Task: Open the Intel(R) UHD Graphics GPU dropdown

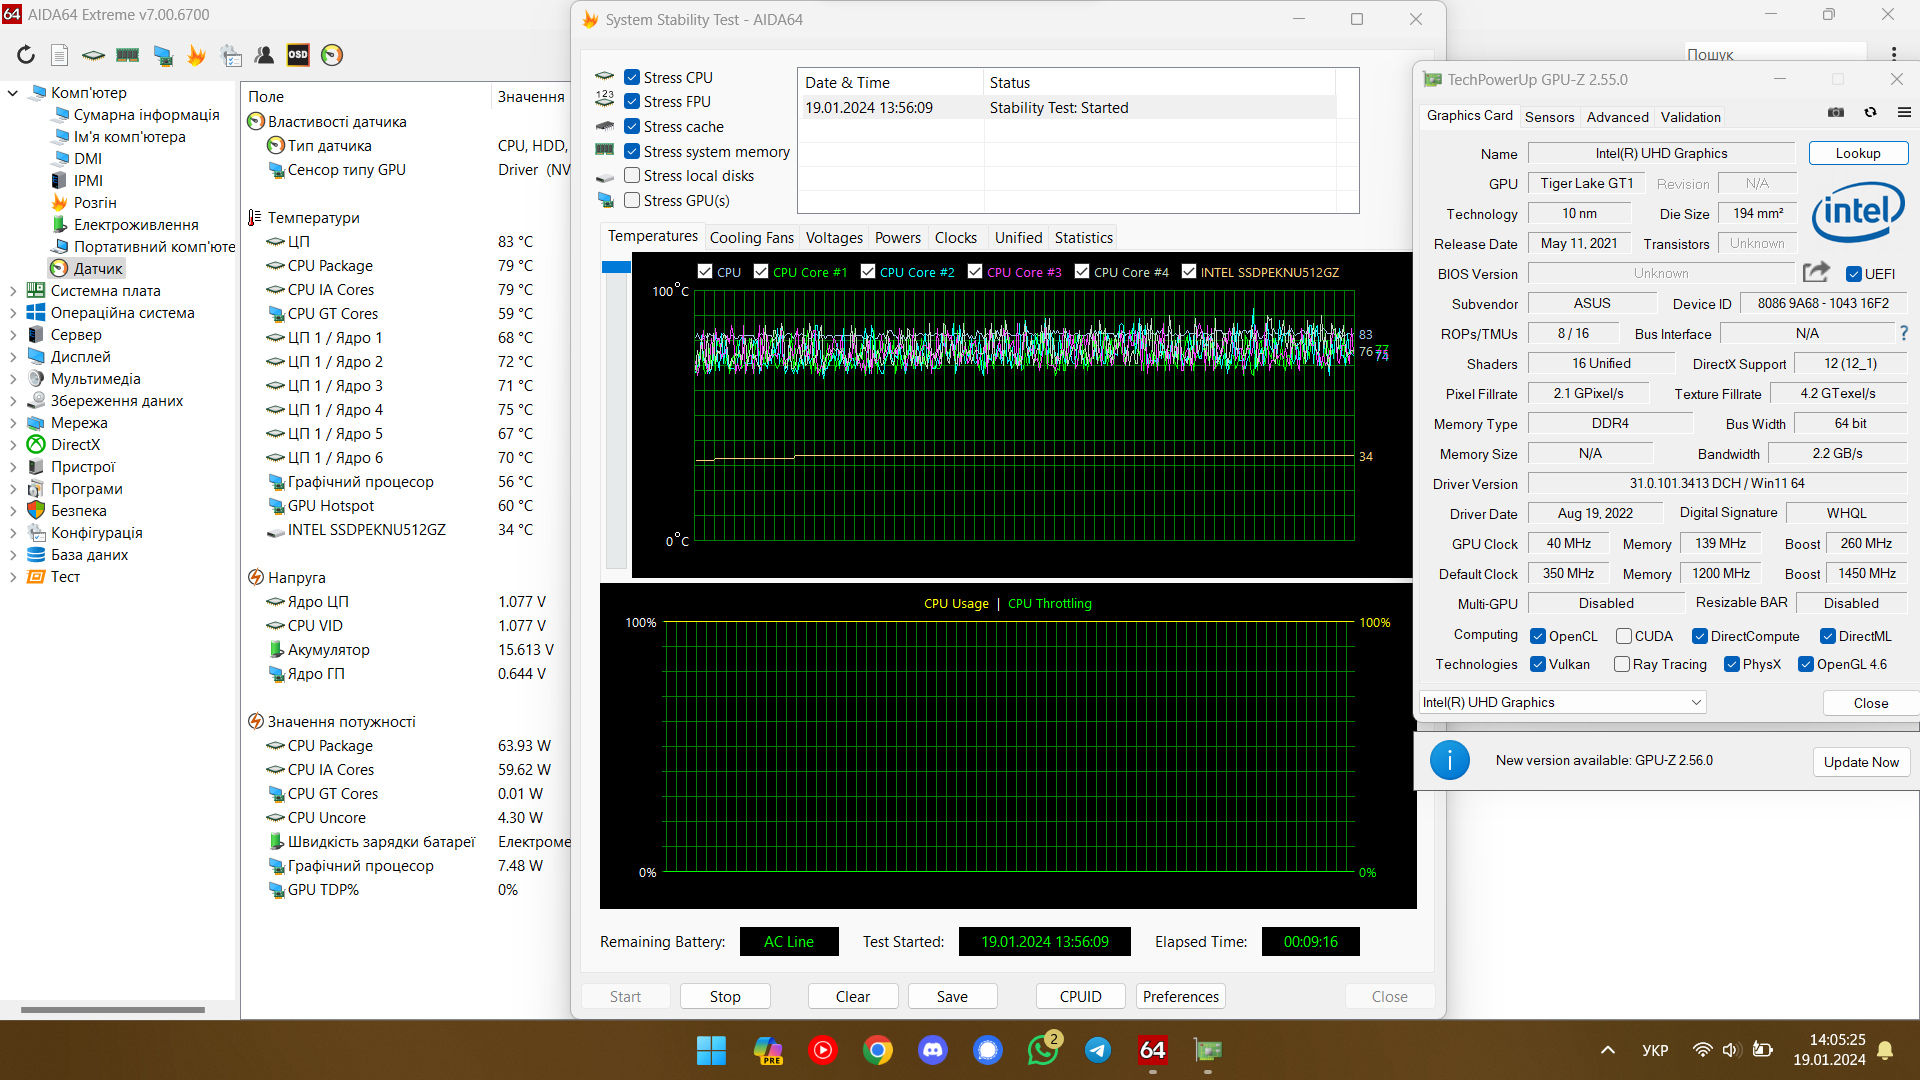Action: pyautogui.click(x=1563, y=703)
